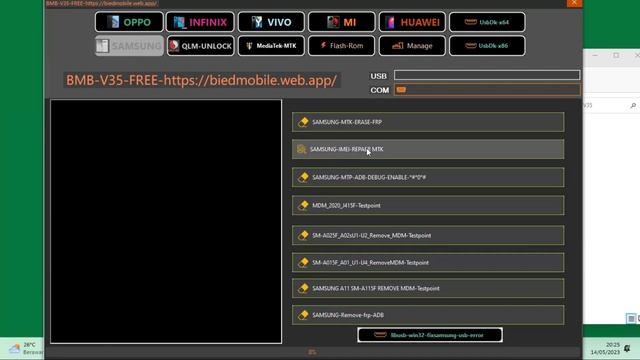The image size is (640, 360).
Task: Run SAMSUNG-MTK-ERASE-FRP
Action: [x=428, y=122]
